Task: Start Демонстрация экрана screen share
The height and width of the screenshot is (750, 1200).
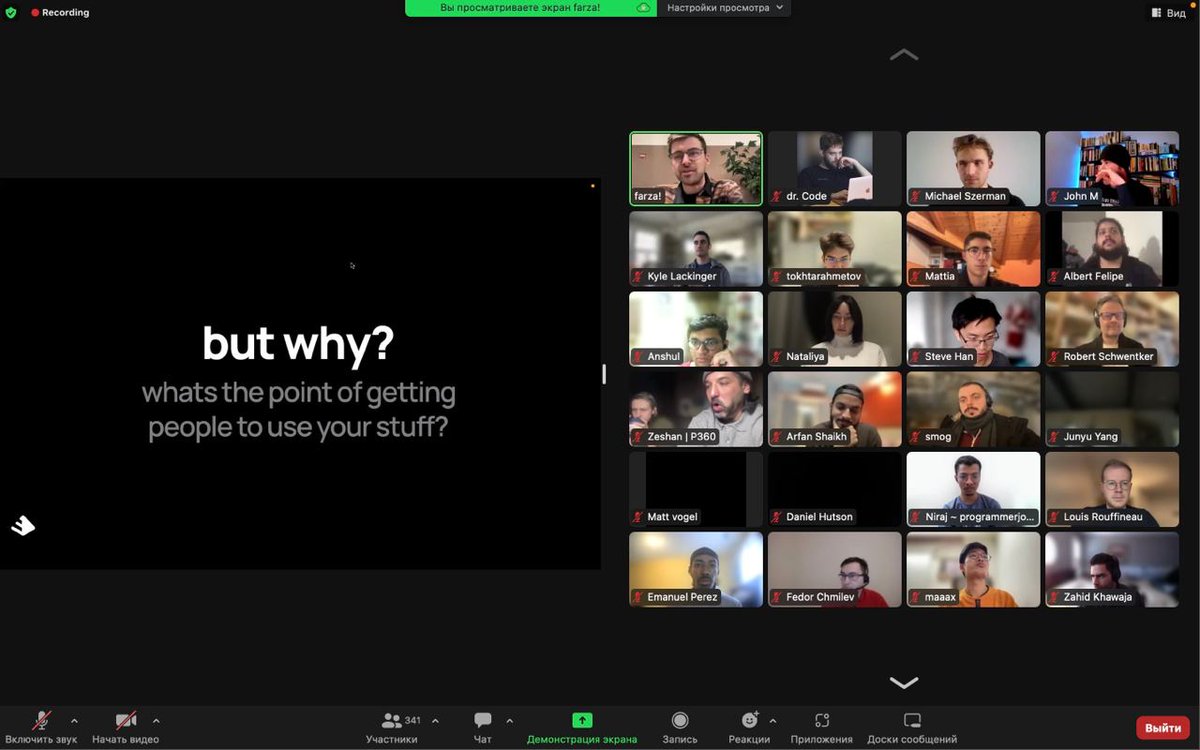Action: point(582,727)
